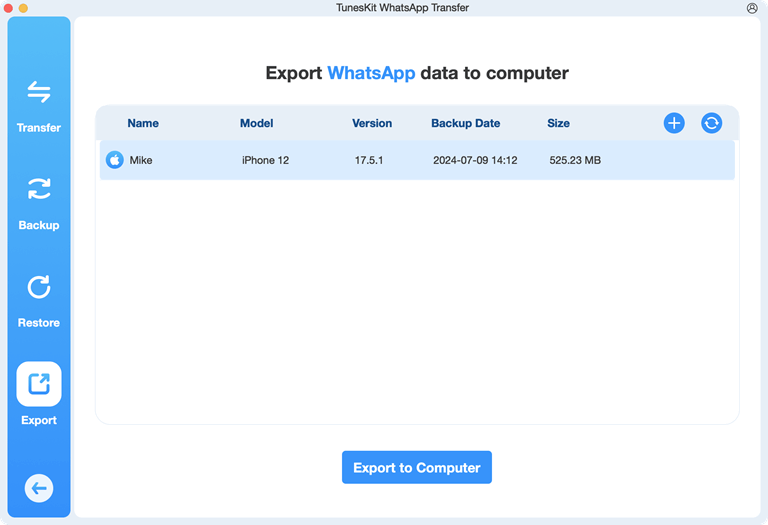Go back using the sidebar arrow
Viewport: 768px width, 525px height.
click(x=39, y=488)
